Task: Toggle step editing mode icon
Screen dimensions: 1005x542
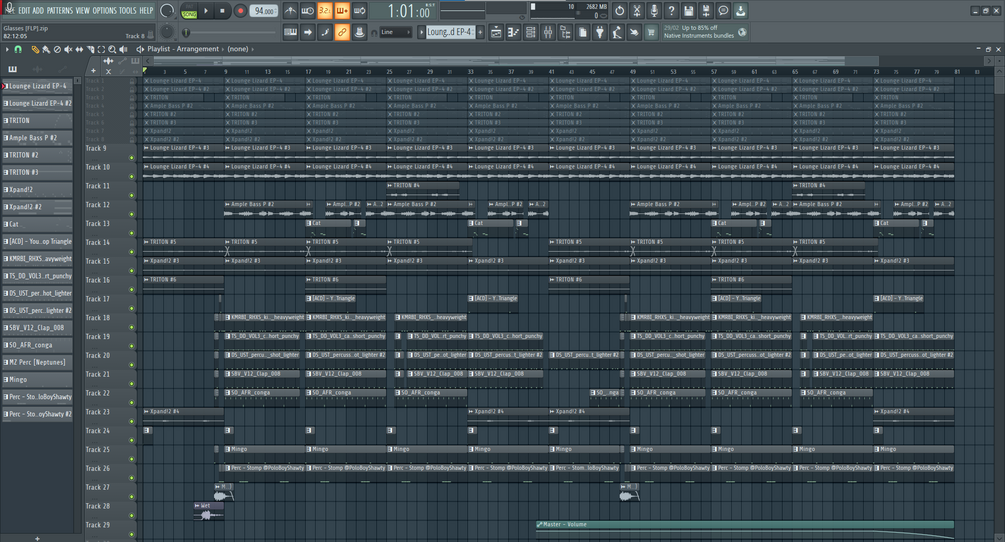Action: click(x=325, y=32)
